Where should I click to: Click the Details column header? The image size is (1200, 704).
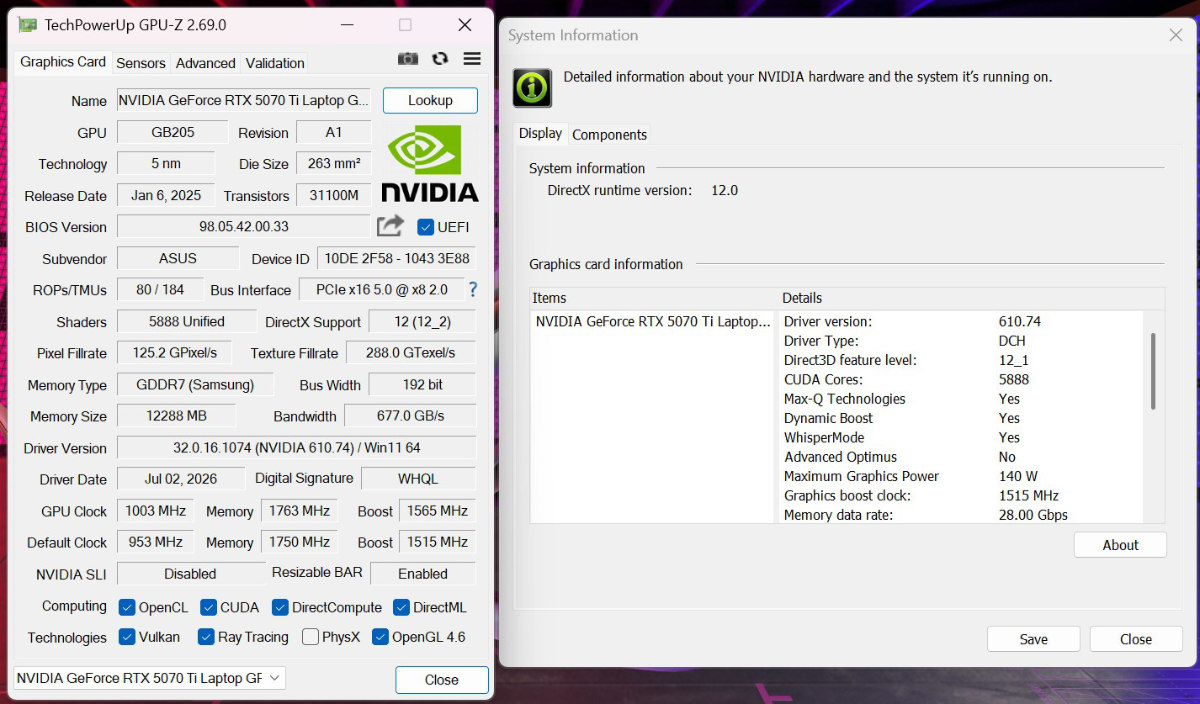[971, 298]
